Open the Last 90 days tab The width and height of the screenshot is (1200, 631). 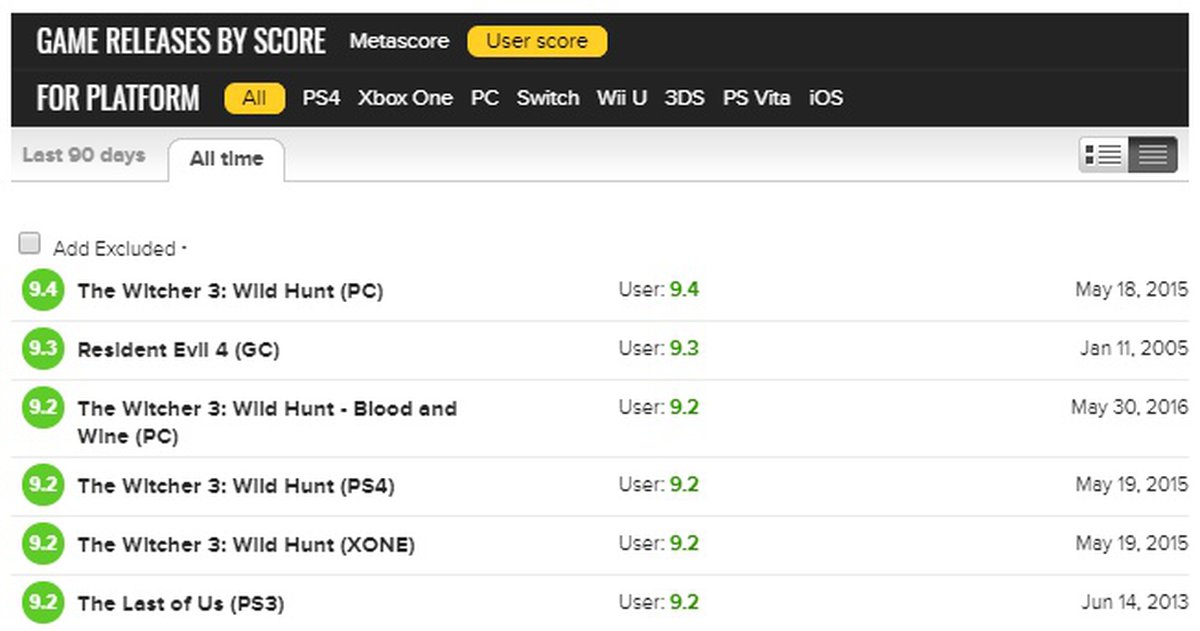(83, 155)
